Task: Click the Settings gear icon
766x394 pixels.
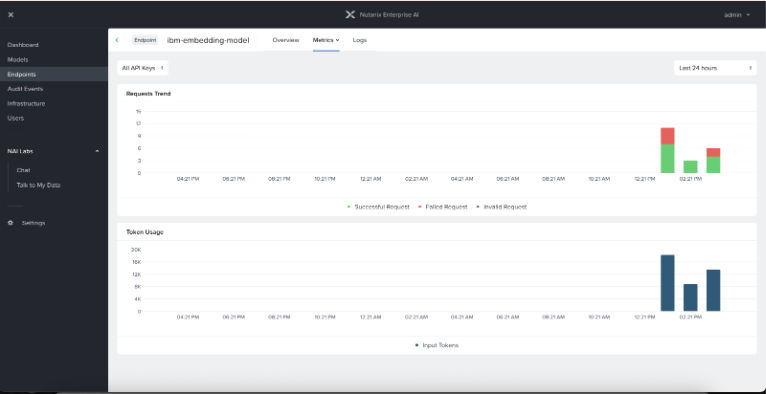Action: (11, 223)
